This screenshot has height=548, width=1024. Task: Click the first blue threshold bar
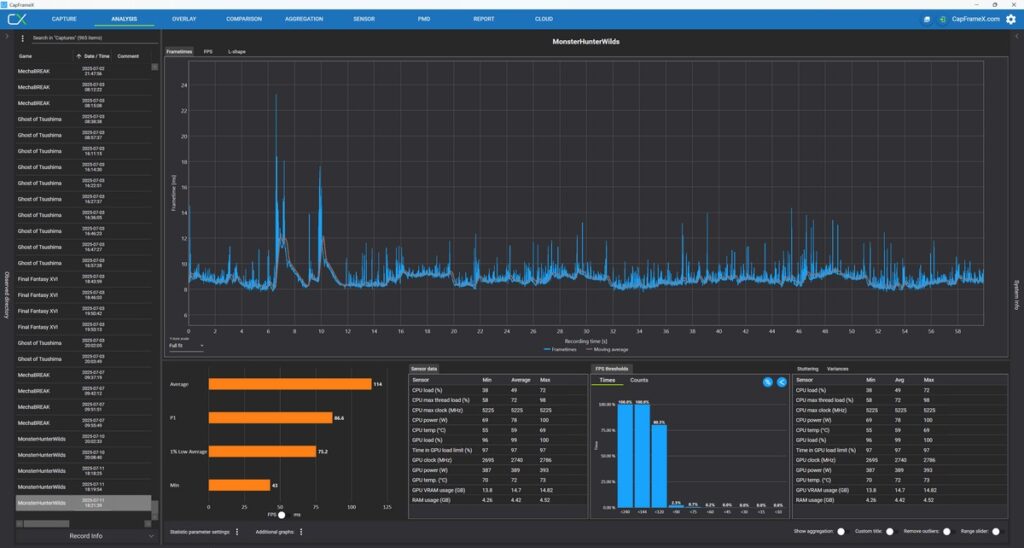click(625, 456)
